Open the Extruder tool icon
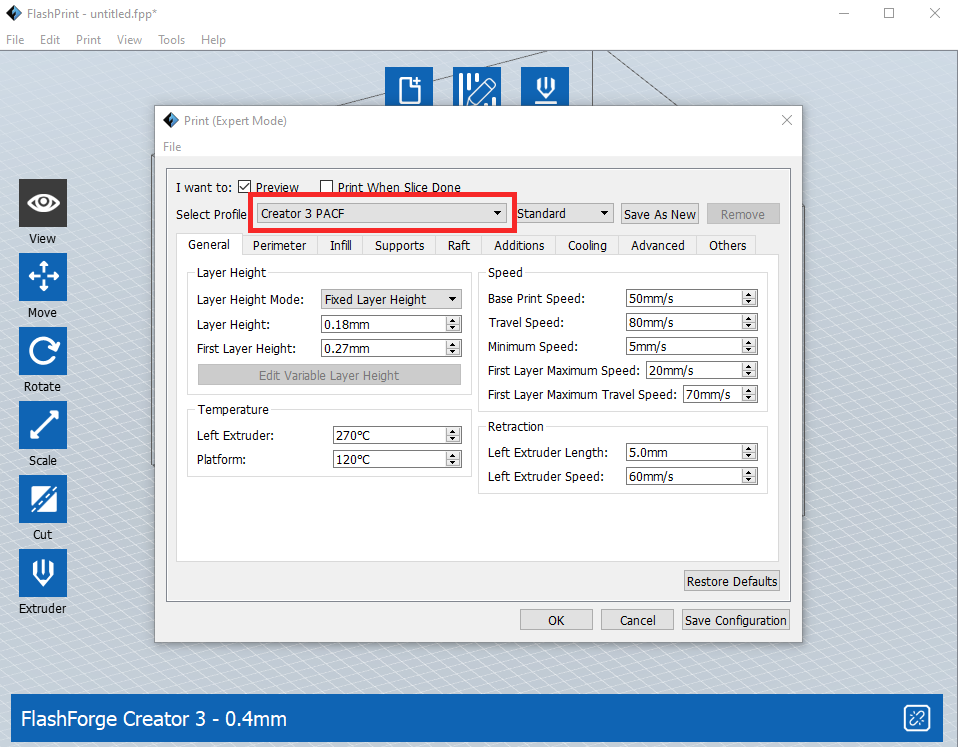 pos(43,573)
